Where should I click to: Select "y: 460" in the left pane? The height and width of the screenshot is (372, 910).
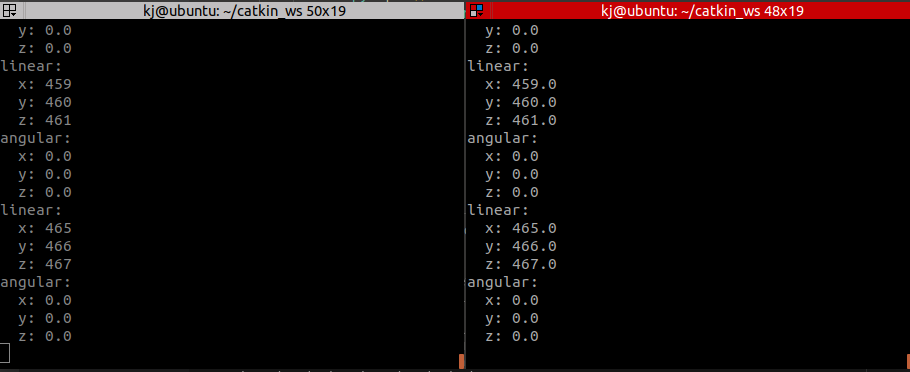[x=45, y=102]
